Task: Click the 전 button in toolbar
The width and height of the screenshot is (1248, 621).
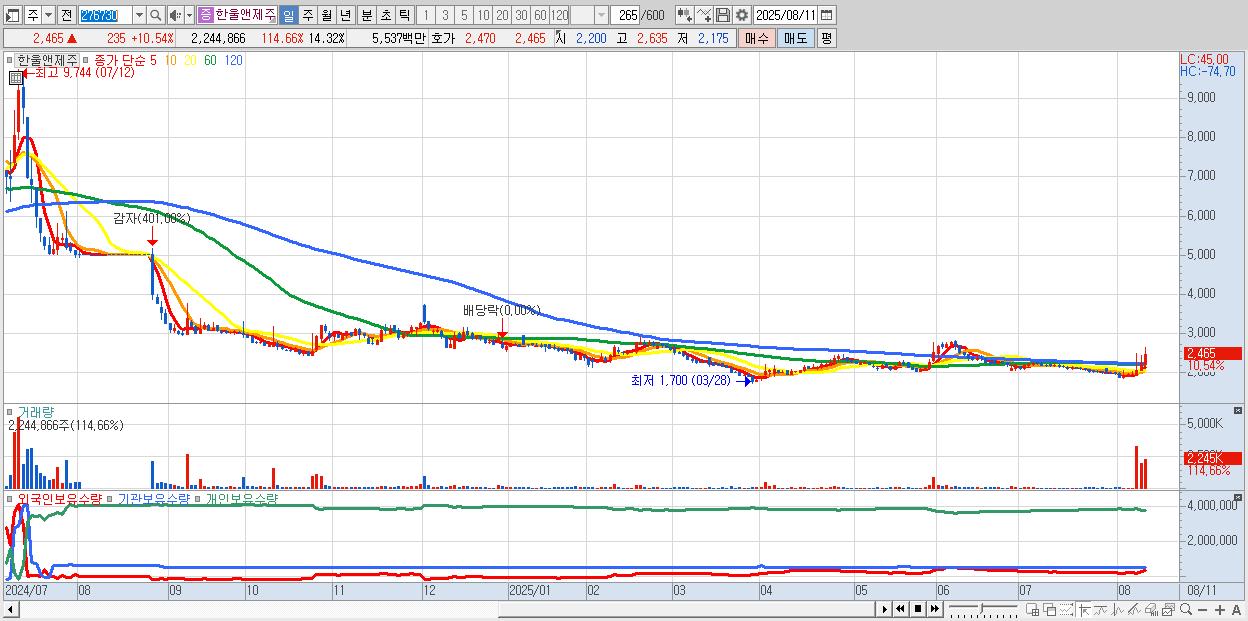Action: 66,15
